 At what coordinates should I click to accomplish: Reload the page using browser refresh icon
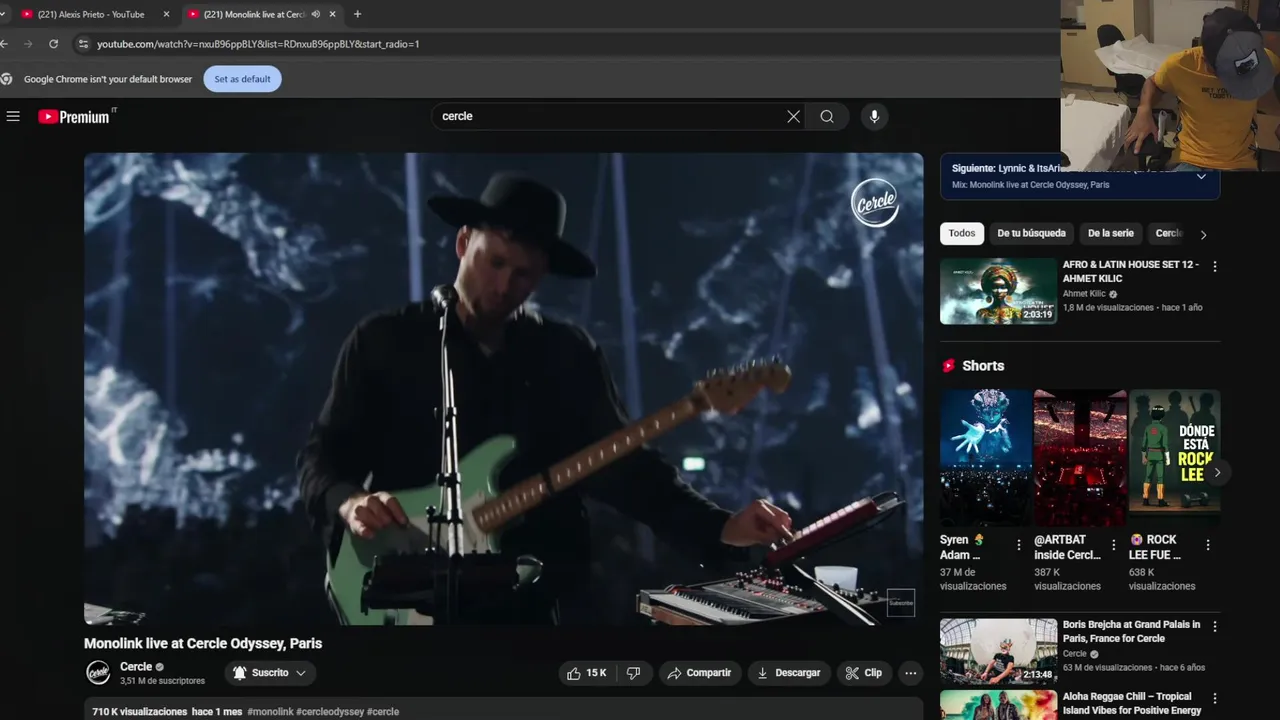coord(53,44)
